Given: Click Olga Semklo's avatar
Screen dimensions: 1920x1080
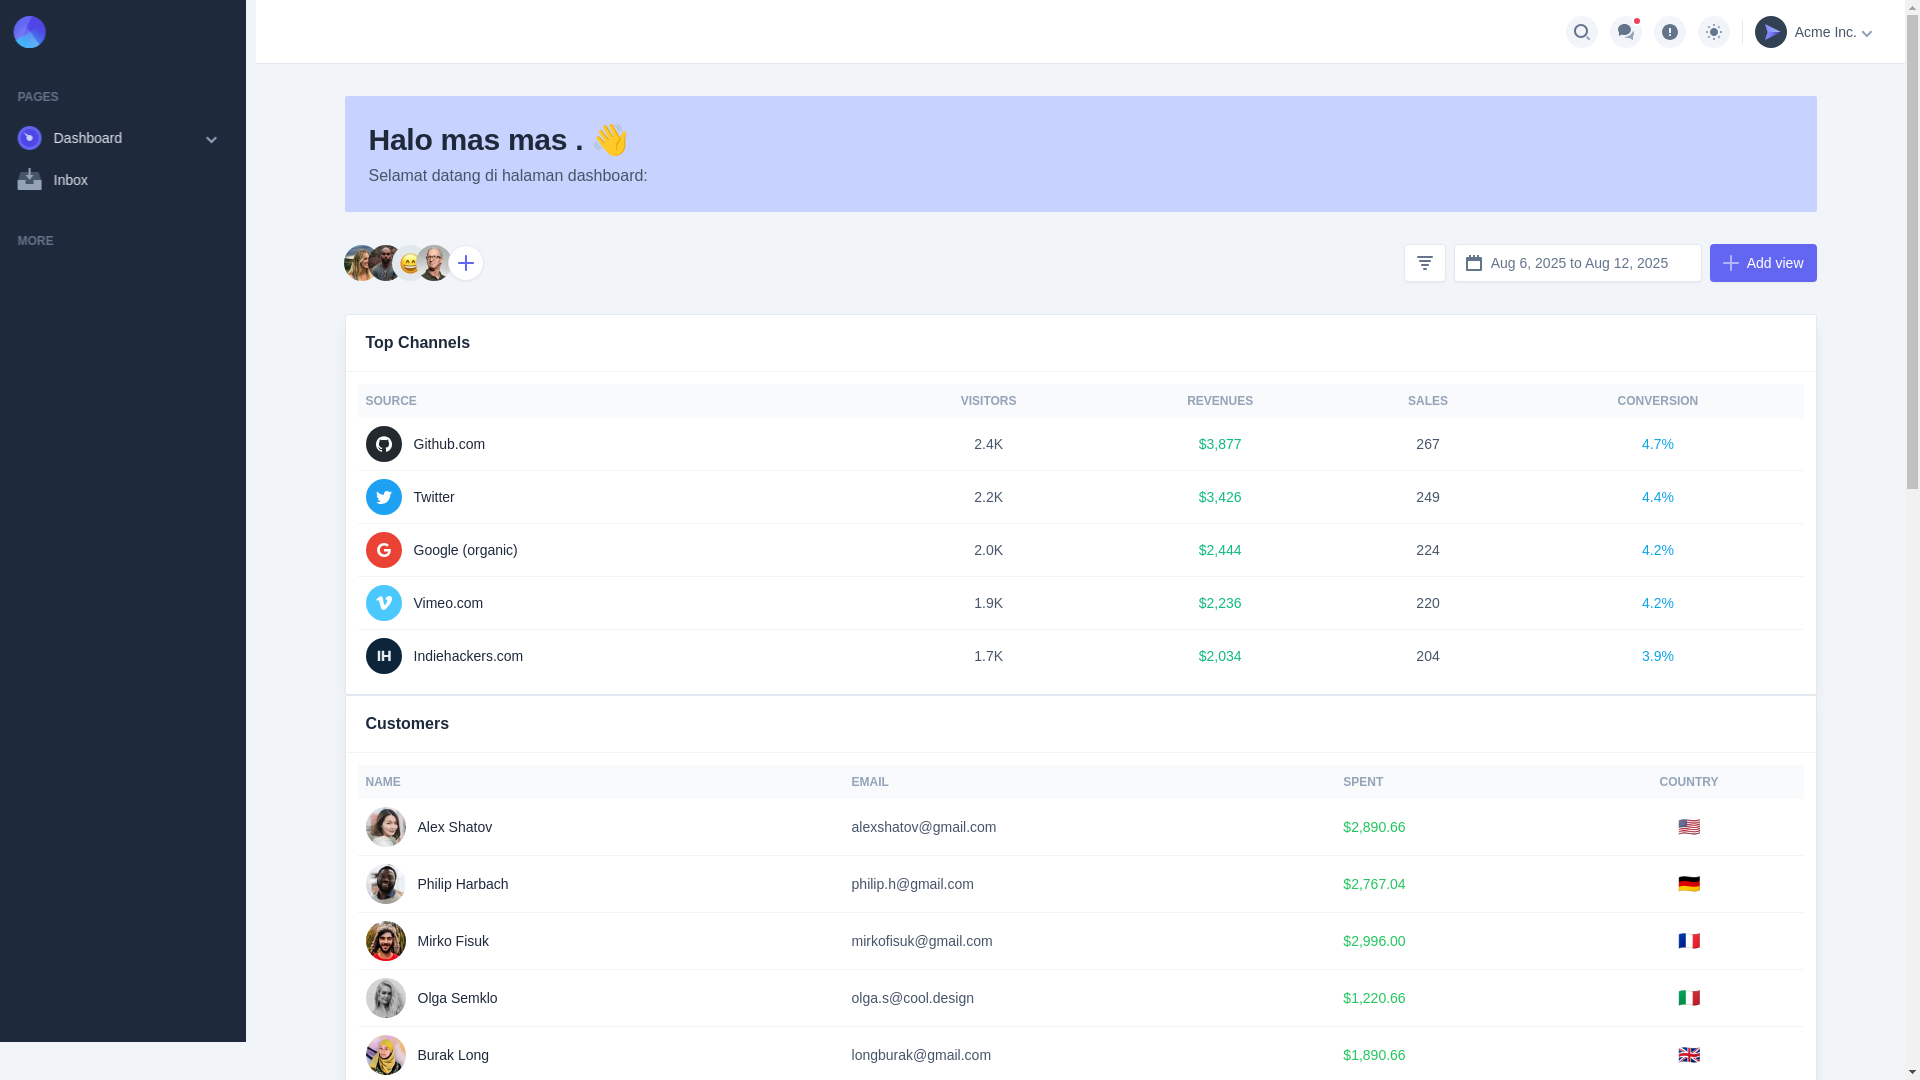Looking at the screenshot, I should click(x=385, y=998).
